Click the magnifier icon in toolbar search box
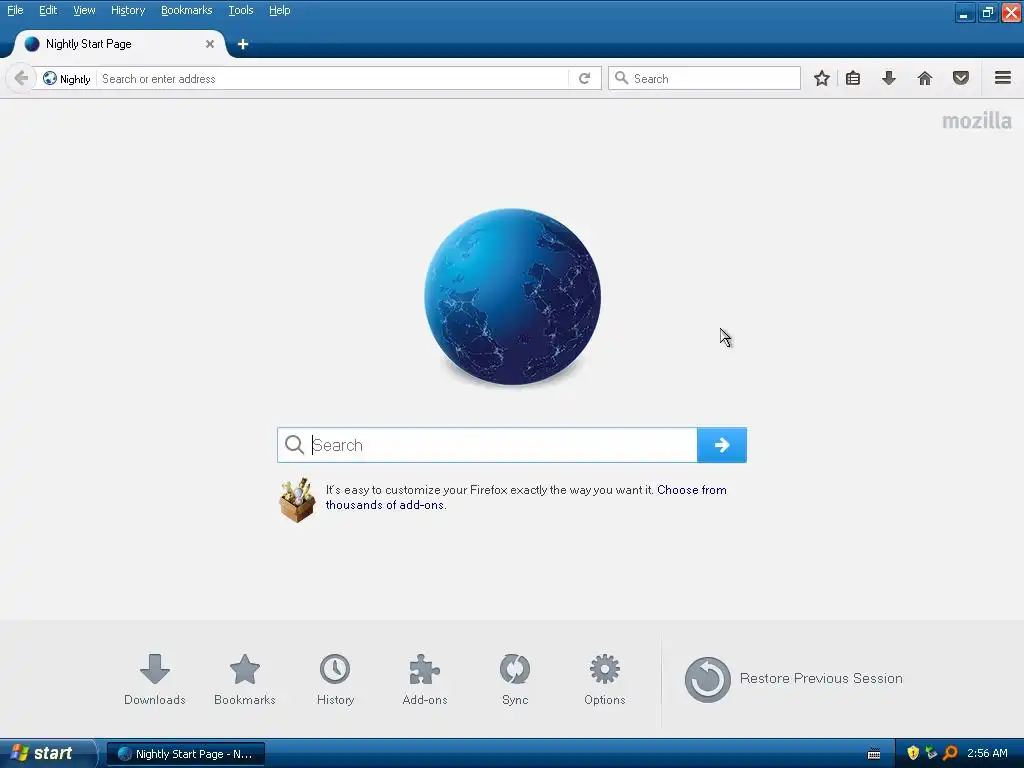The width and height of the screenshot is (1024, 768). (x=622, y=78)
